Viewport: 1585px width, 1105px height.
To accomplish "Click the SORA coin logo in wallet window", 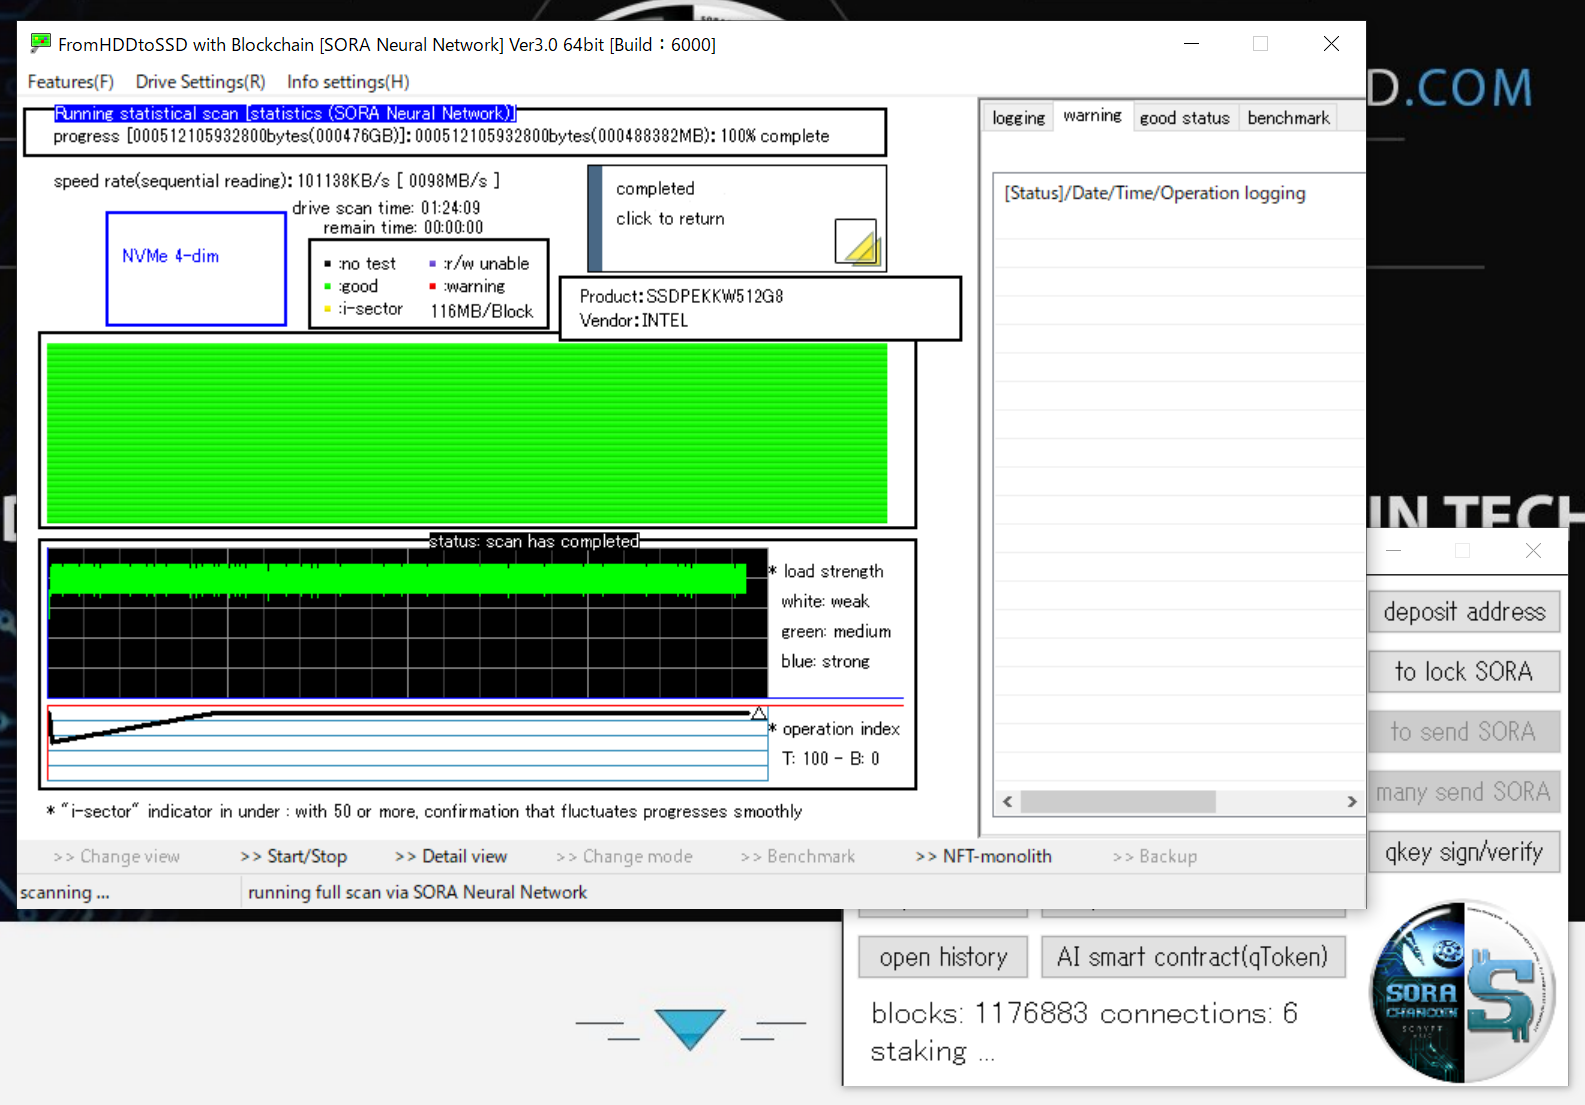I will 1462,992.
